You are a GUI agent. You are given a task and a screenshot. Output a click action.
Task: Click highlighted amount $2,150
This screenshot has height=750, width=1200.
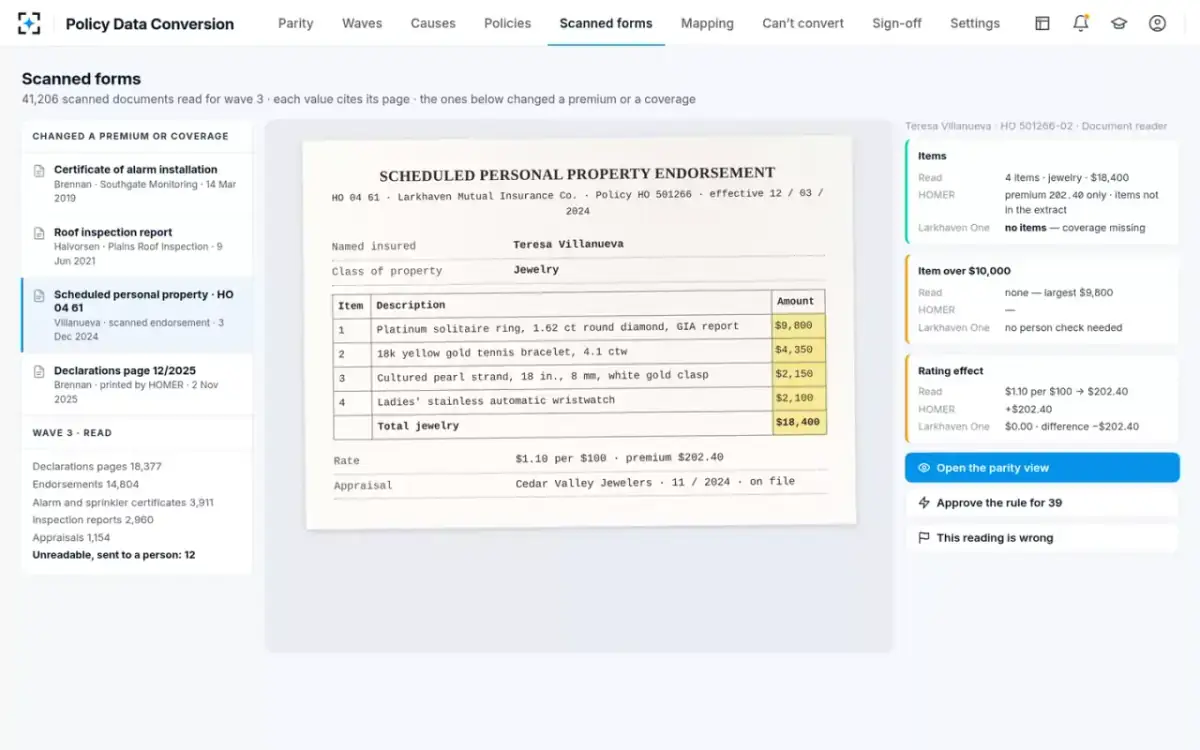pos(799,374)
